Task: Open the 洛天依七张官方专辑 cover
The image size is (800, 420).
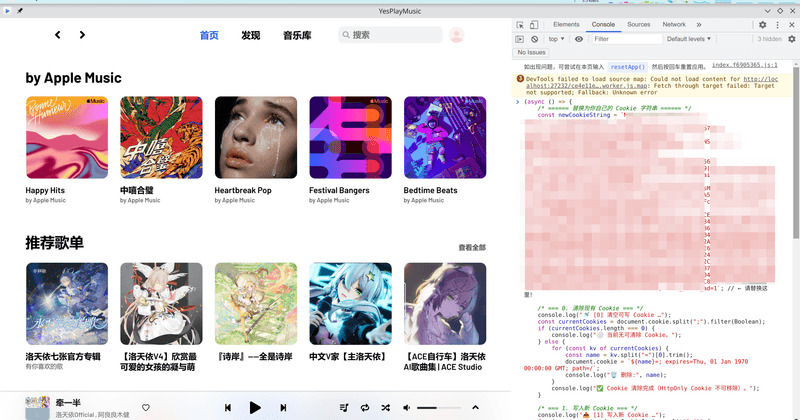Action: coord(67,304)
